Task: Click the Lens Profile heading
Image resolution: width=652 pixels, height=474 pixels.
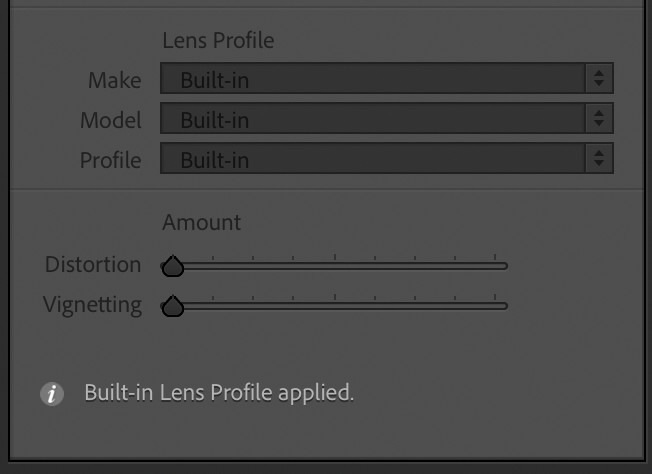Action: pos(218,41)
